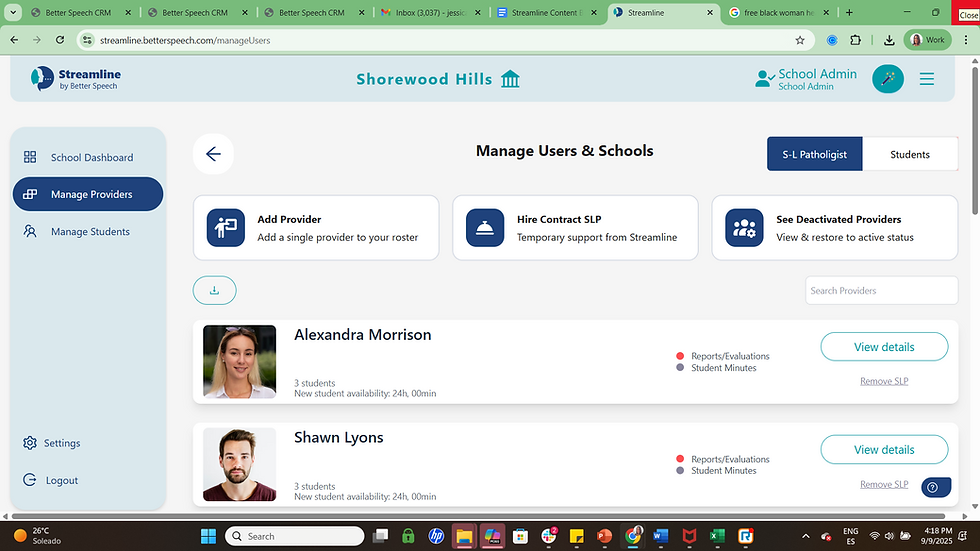This screenshot has width=980, height=551.
Task: Open the help question mark button
Action: pos(936,487)
